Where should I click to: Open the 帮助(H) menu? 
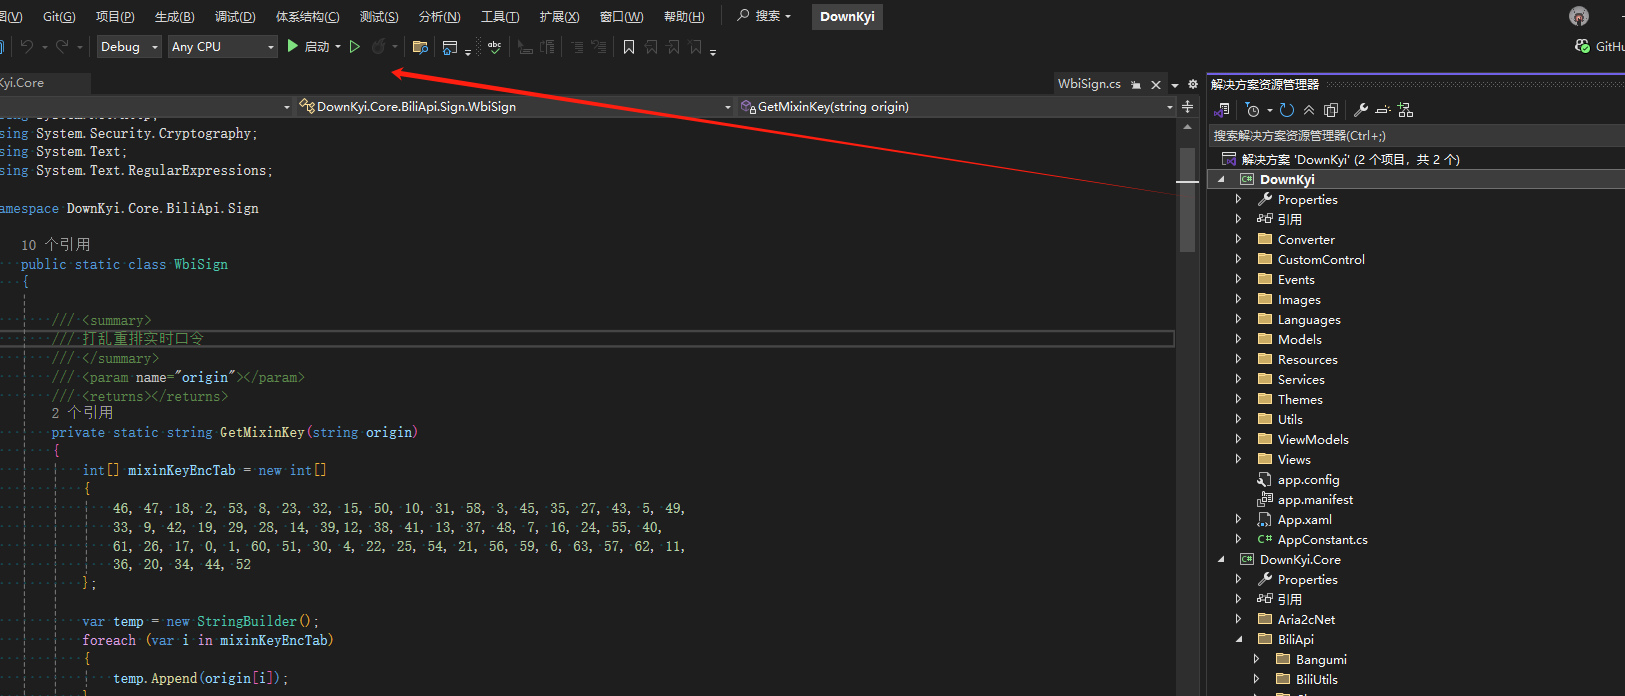tap(684, 16)
